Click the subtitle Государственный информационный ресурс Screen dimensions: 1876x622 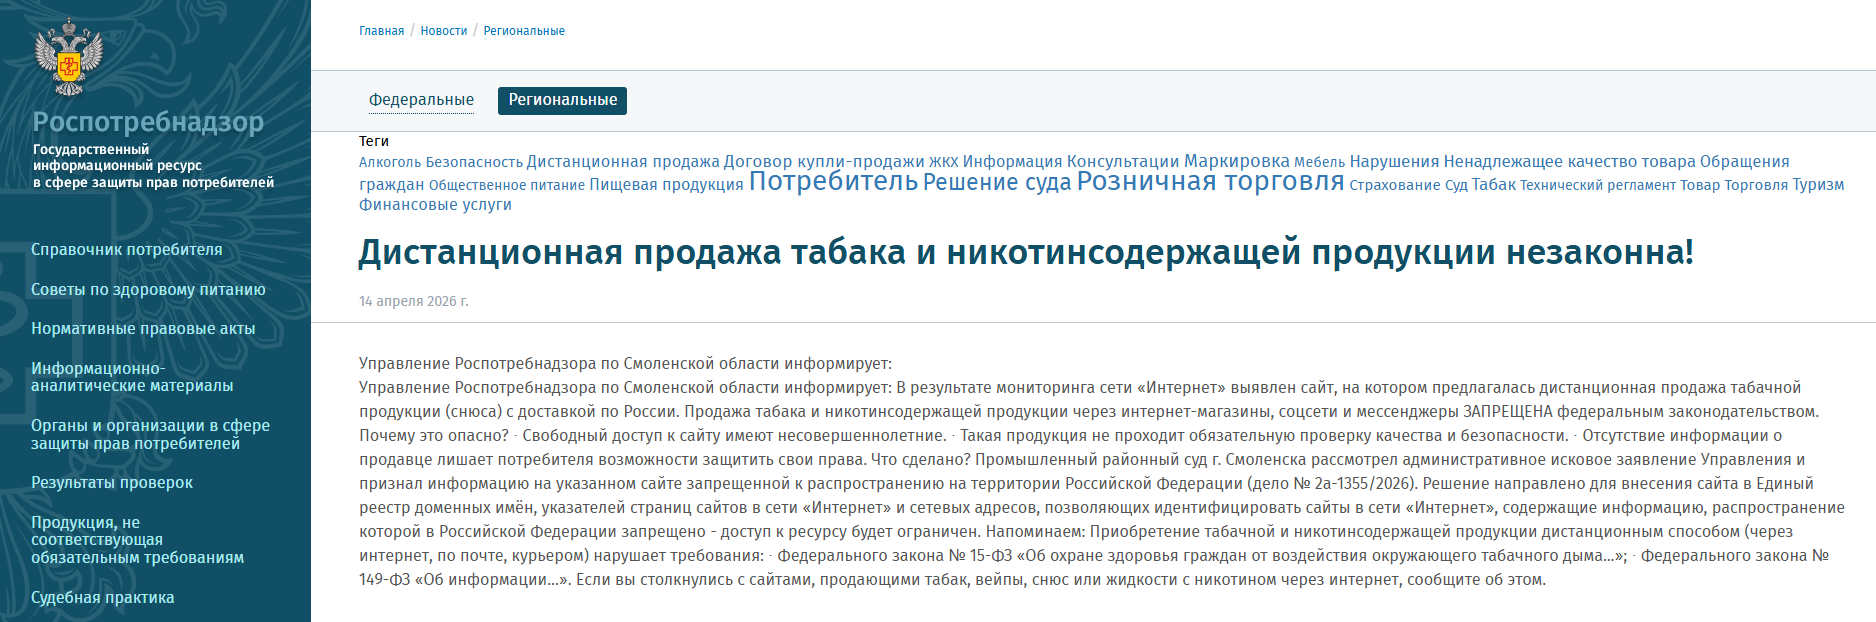click(153, 166)
